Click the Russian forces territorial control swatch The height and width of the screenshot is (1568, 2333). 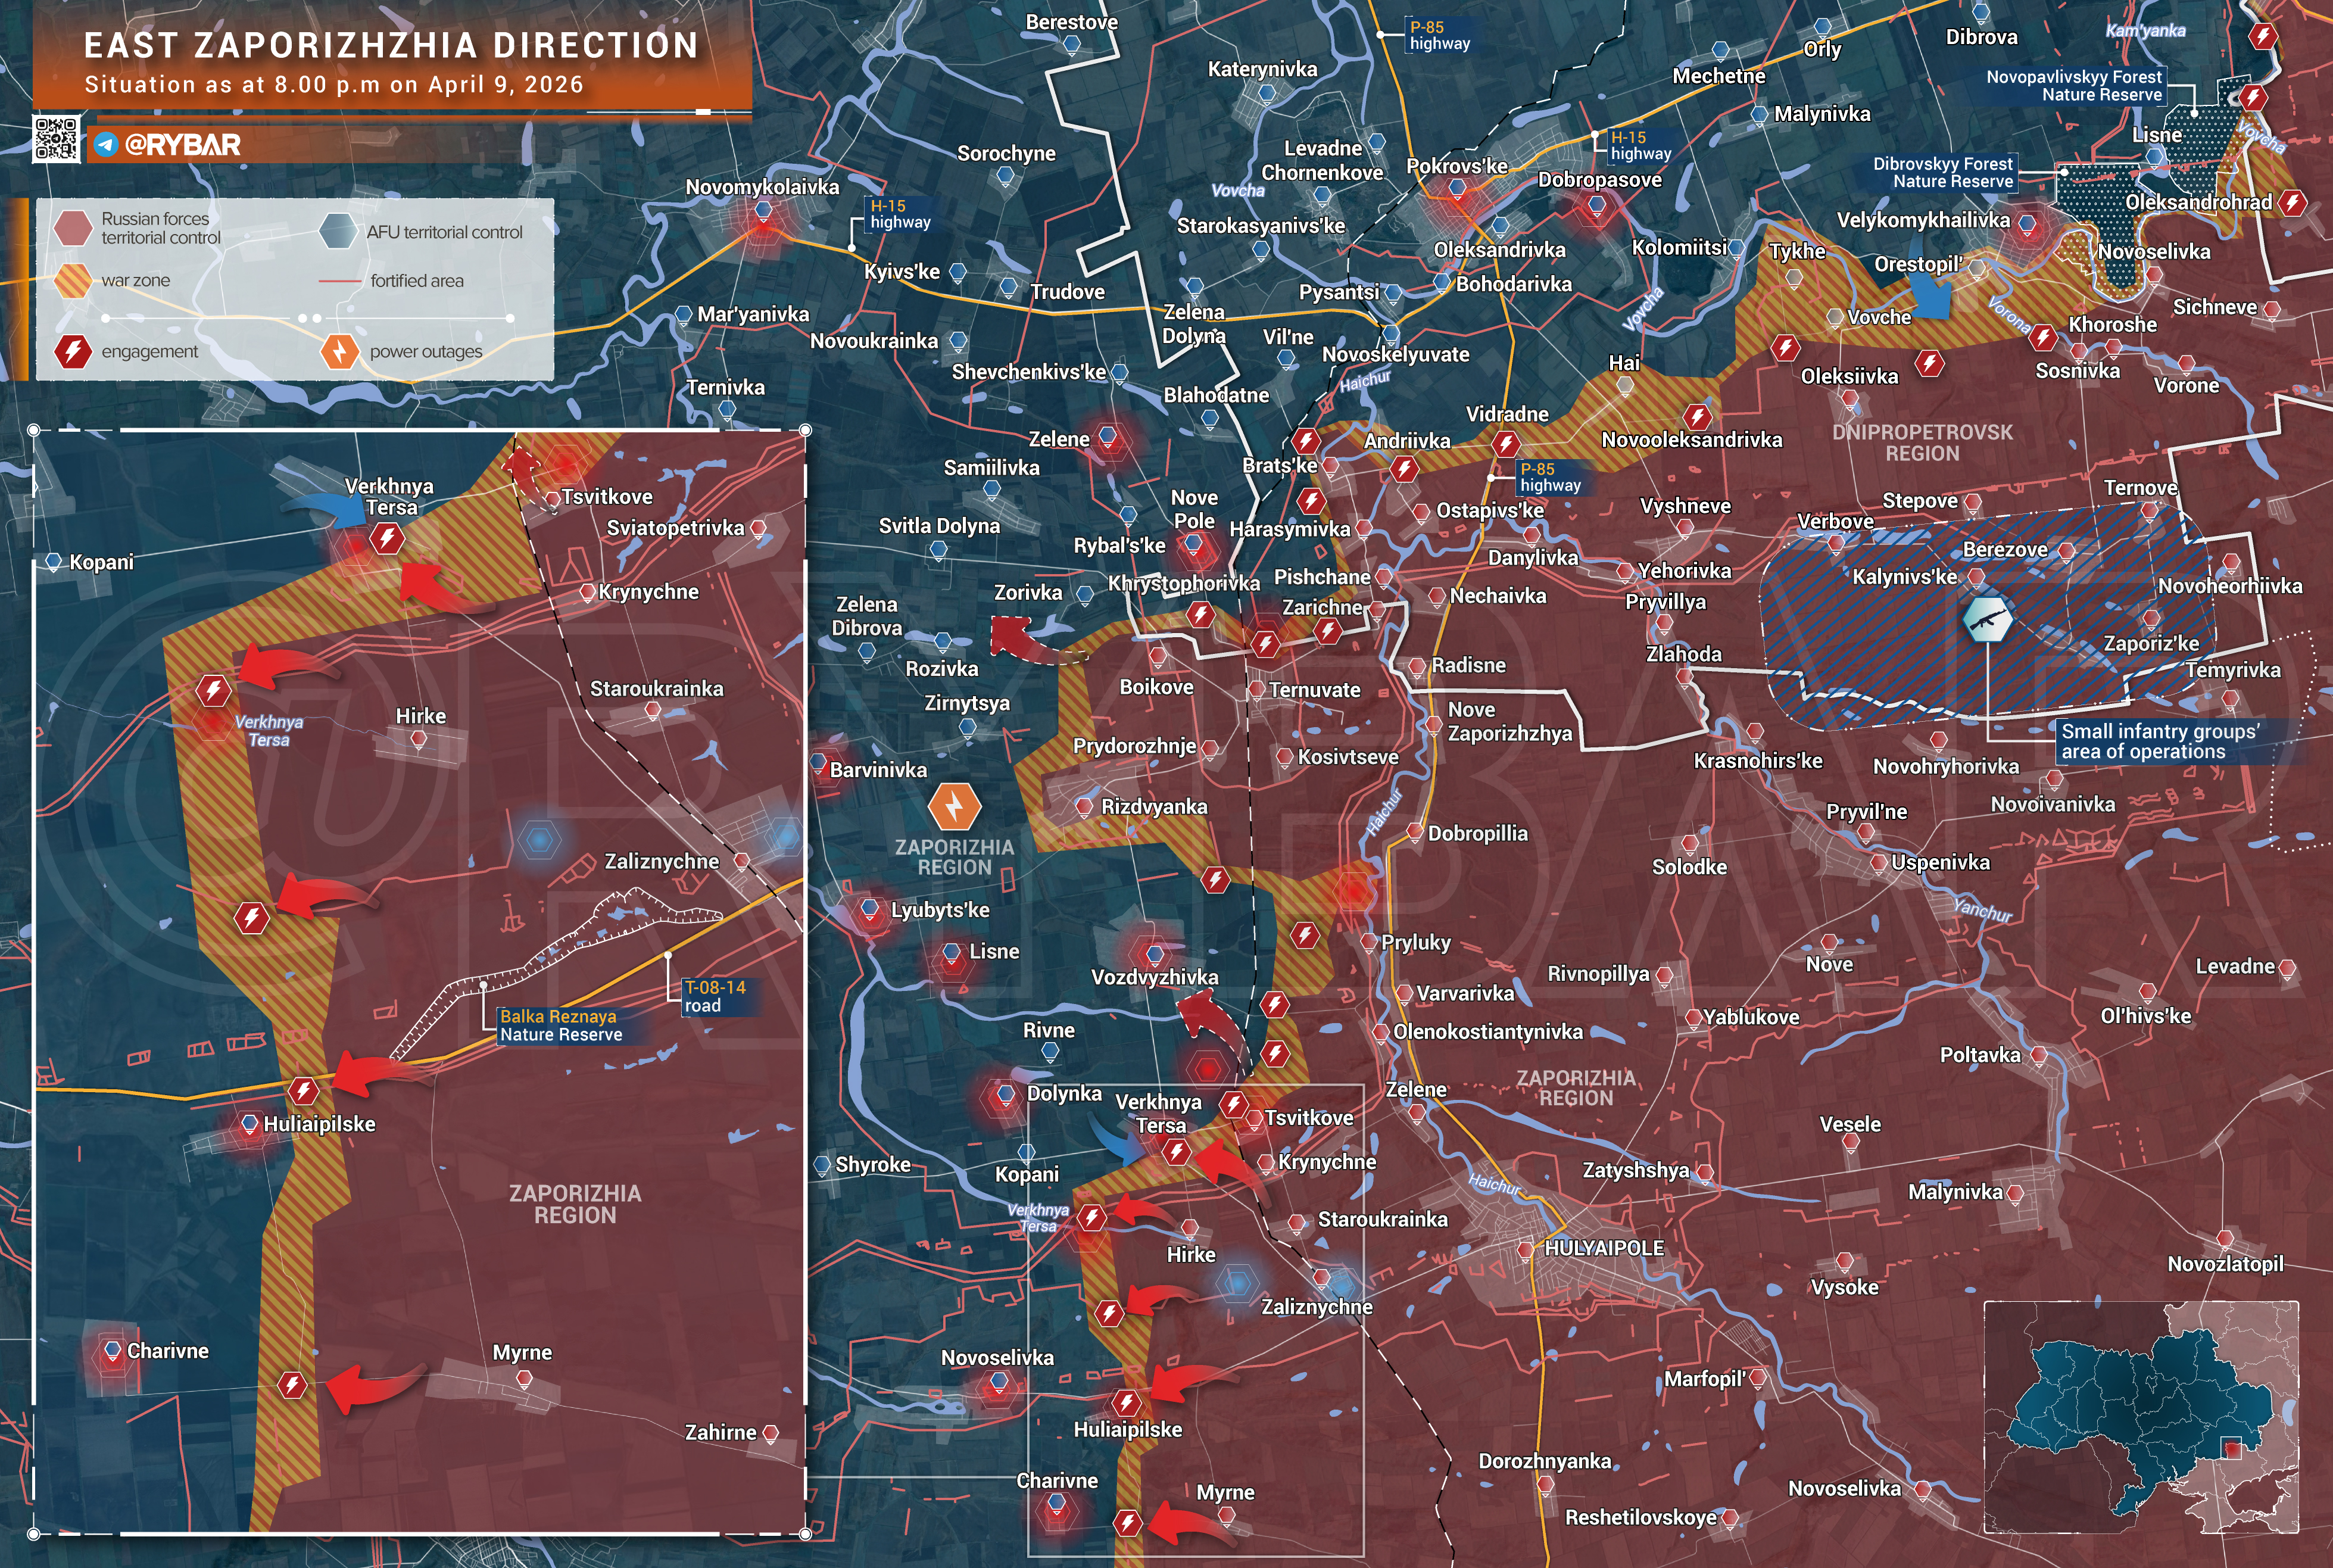click(73, 228)
